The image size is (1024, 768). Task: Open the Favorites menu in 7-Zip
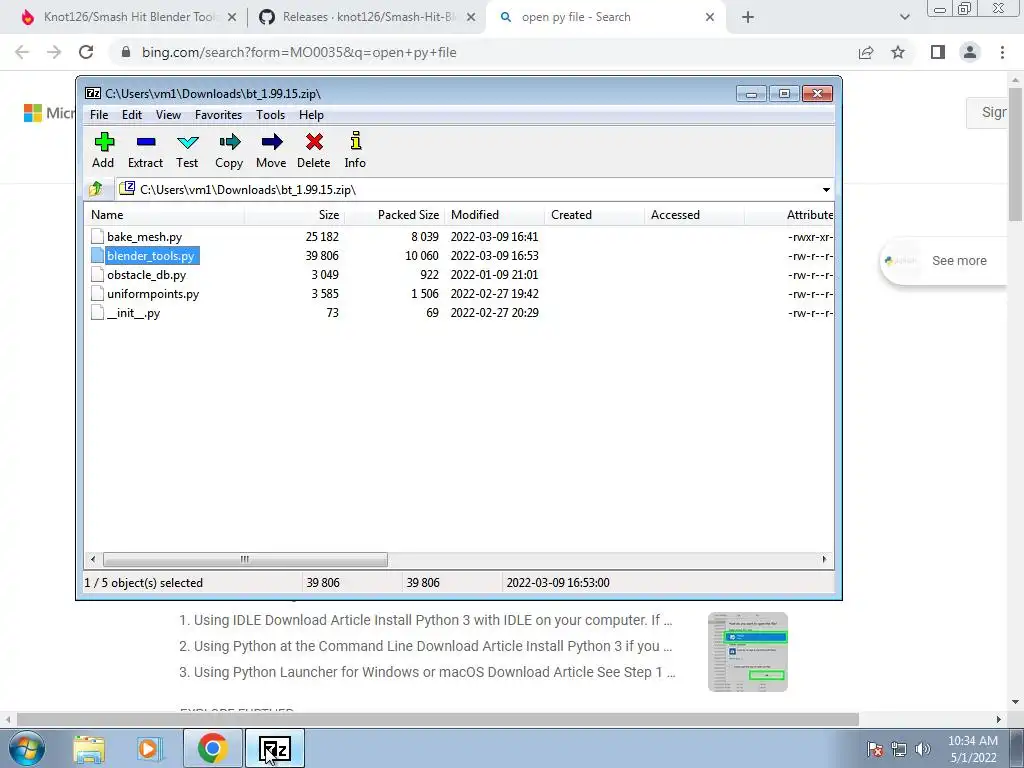(x=218, y=115)
